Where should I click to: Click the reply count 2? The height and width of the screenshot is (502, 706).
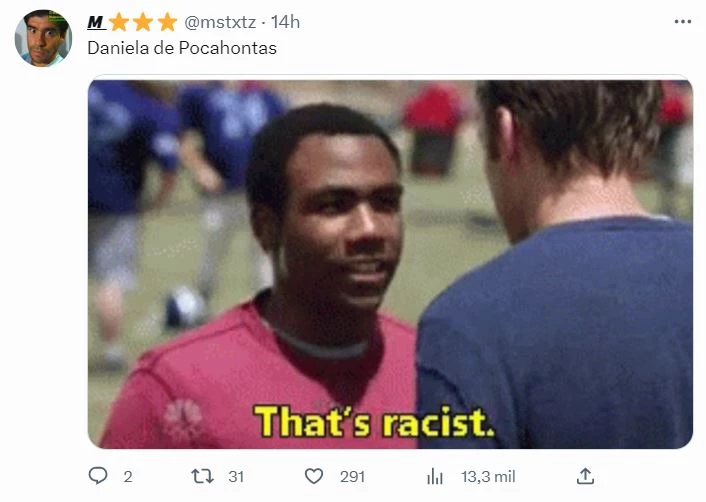pyautogui.click(x=128, y=476)
